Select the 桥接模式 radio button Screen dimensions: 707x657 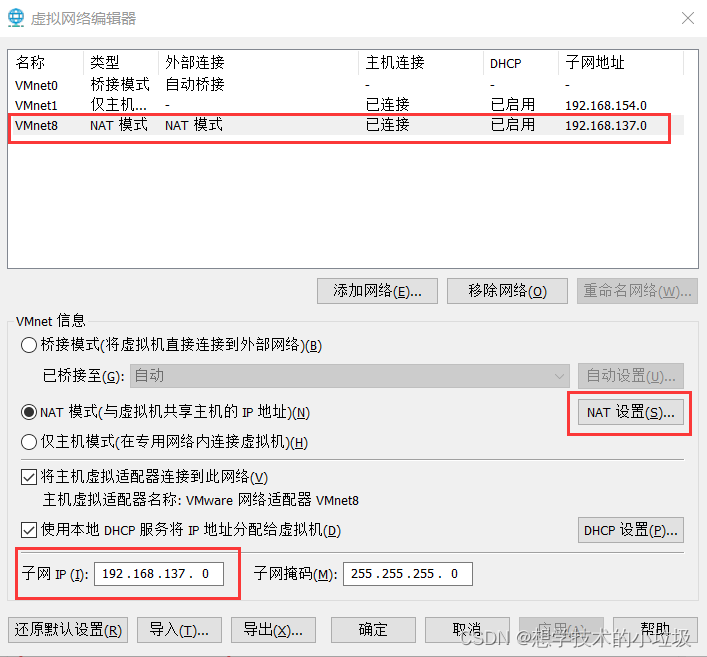tap(29, 345)
